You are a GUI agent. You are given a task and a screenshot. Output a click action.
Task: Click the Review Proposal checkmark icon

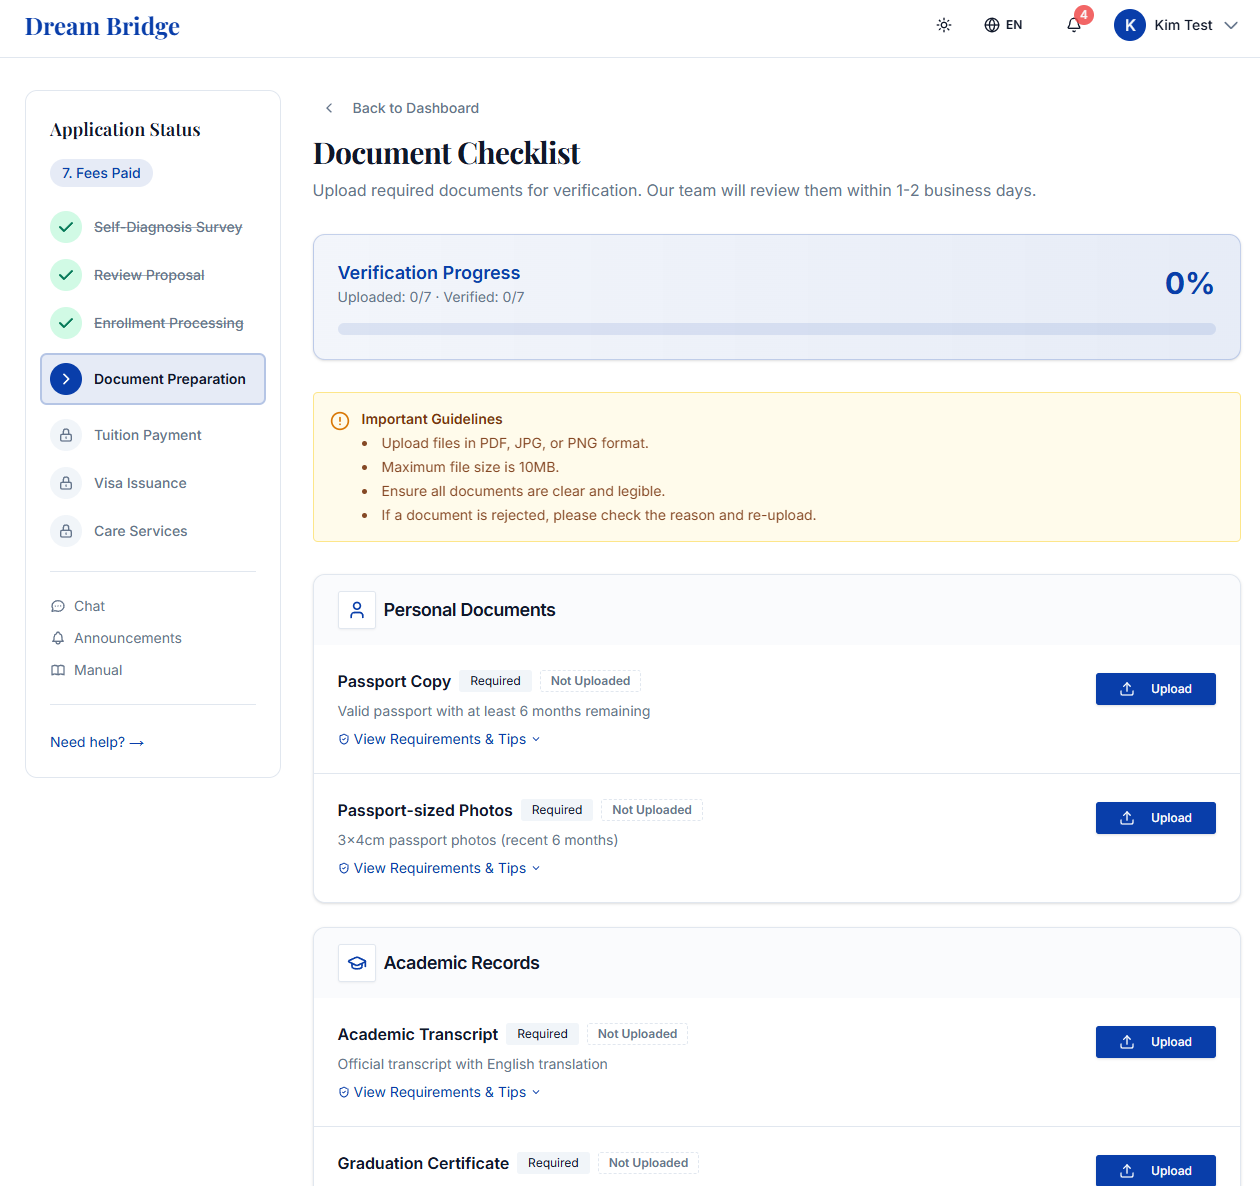[66, 275]
